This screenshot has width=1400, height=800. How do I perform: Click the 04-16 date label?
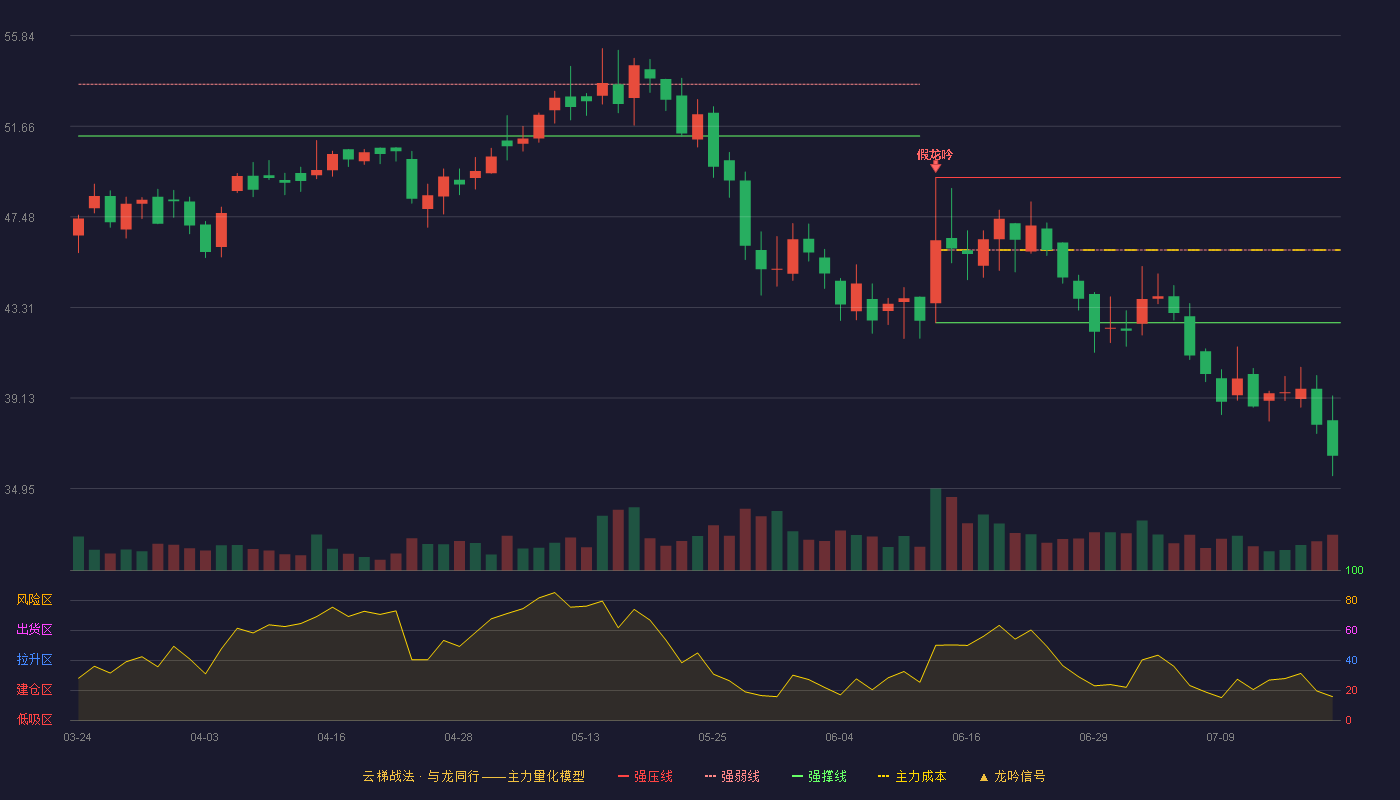[331, 737]
